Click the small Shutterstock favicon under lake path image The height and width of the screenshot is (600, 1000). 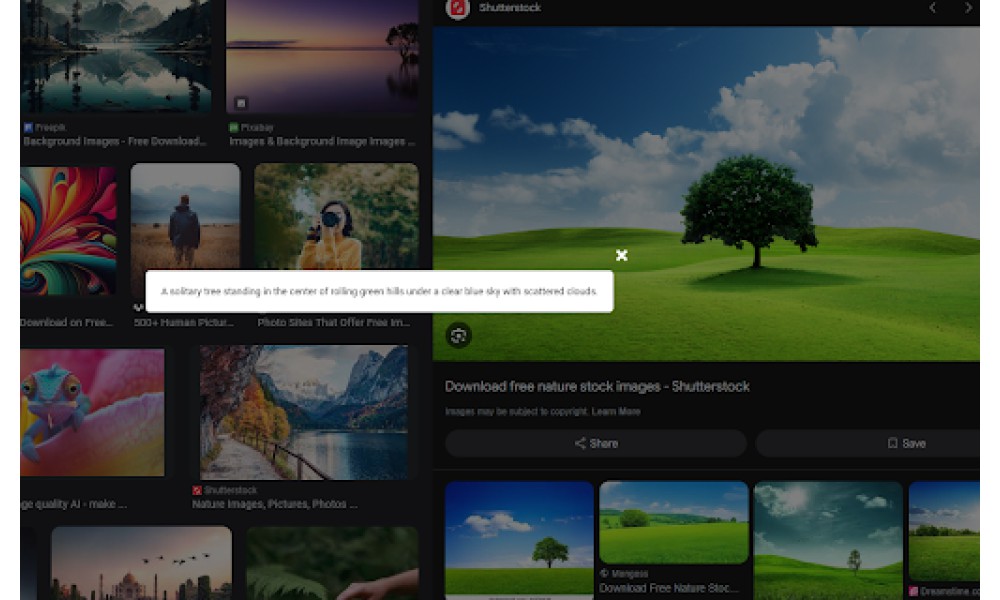point(197,490)
